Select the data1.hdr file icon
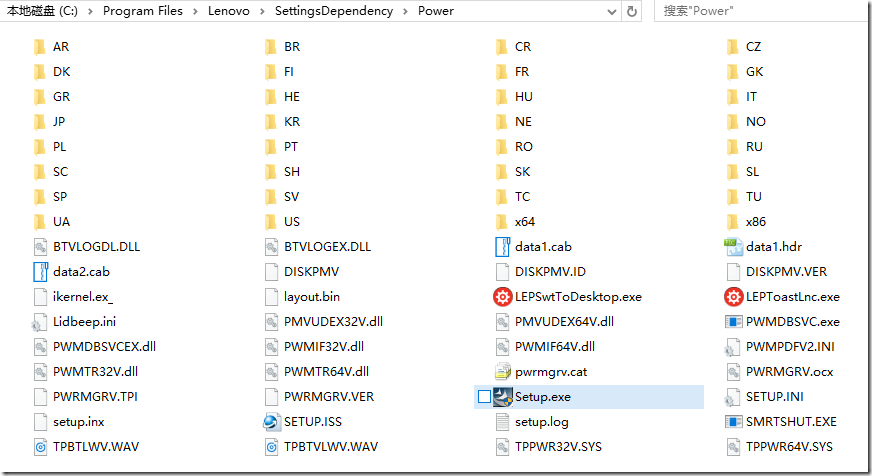 point(734,247)
